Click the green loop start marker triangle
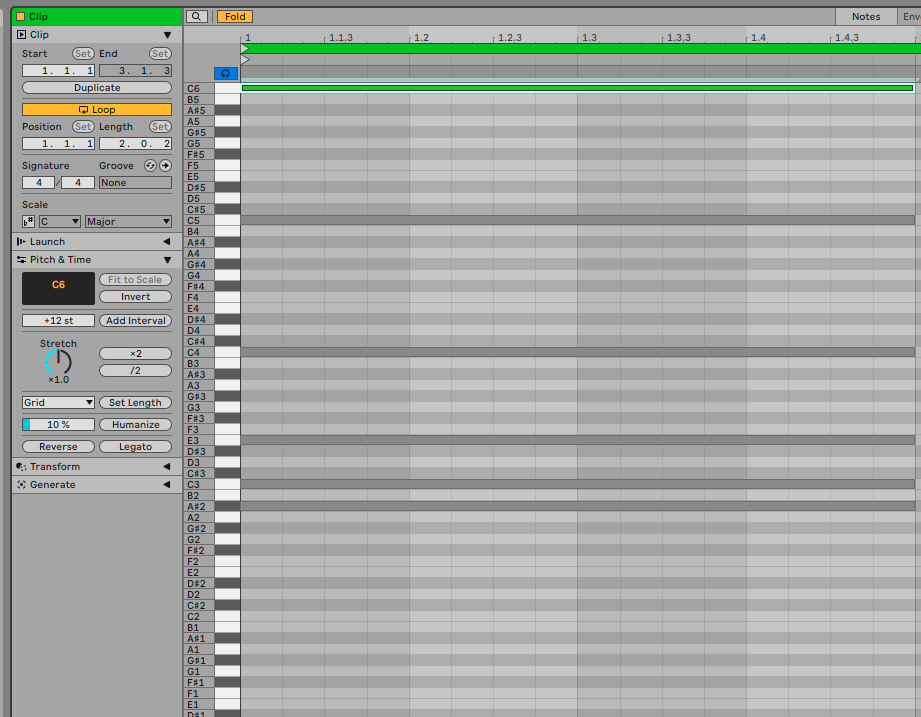The image size is (921, 717). click(245, 48)
